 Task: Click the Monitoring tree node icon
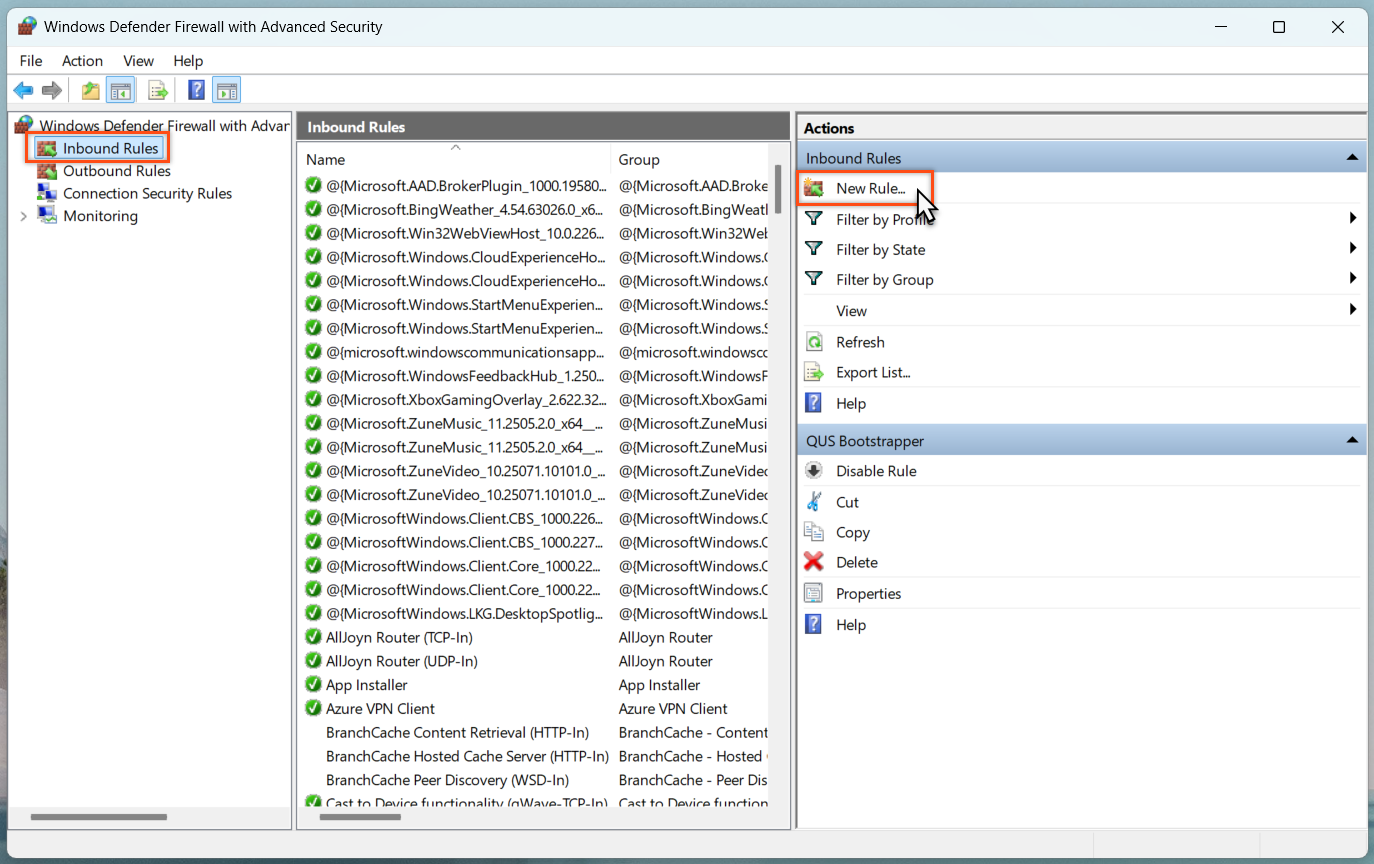pyautogui.click(x=47, y=216)
